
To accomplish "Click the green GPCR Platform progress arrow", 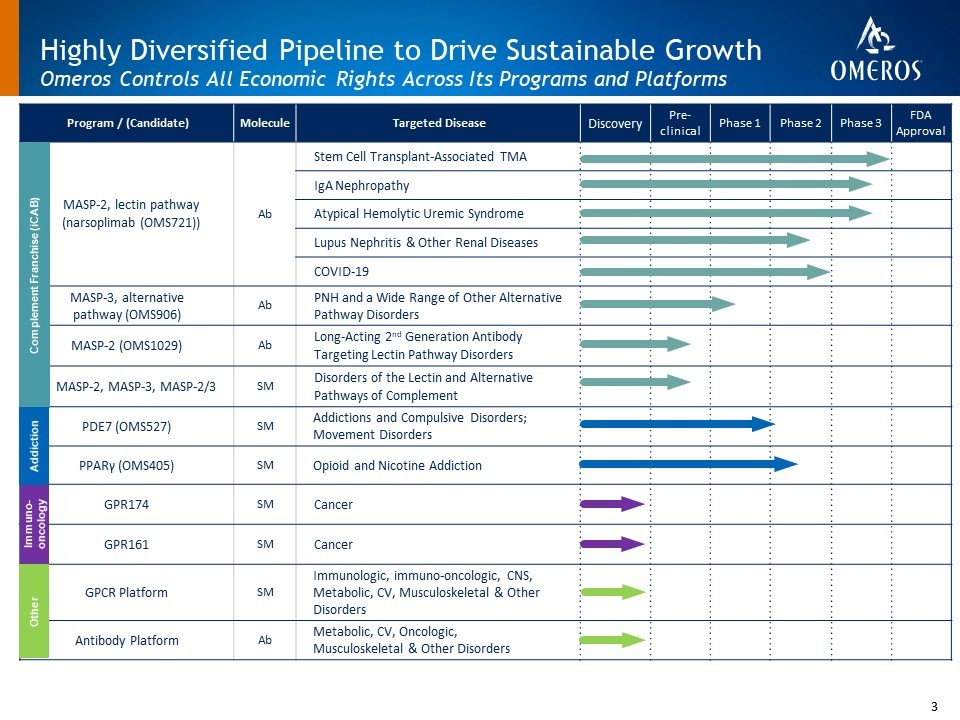I will pos(613,592).
